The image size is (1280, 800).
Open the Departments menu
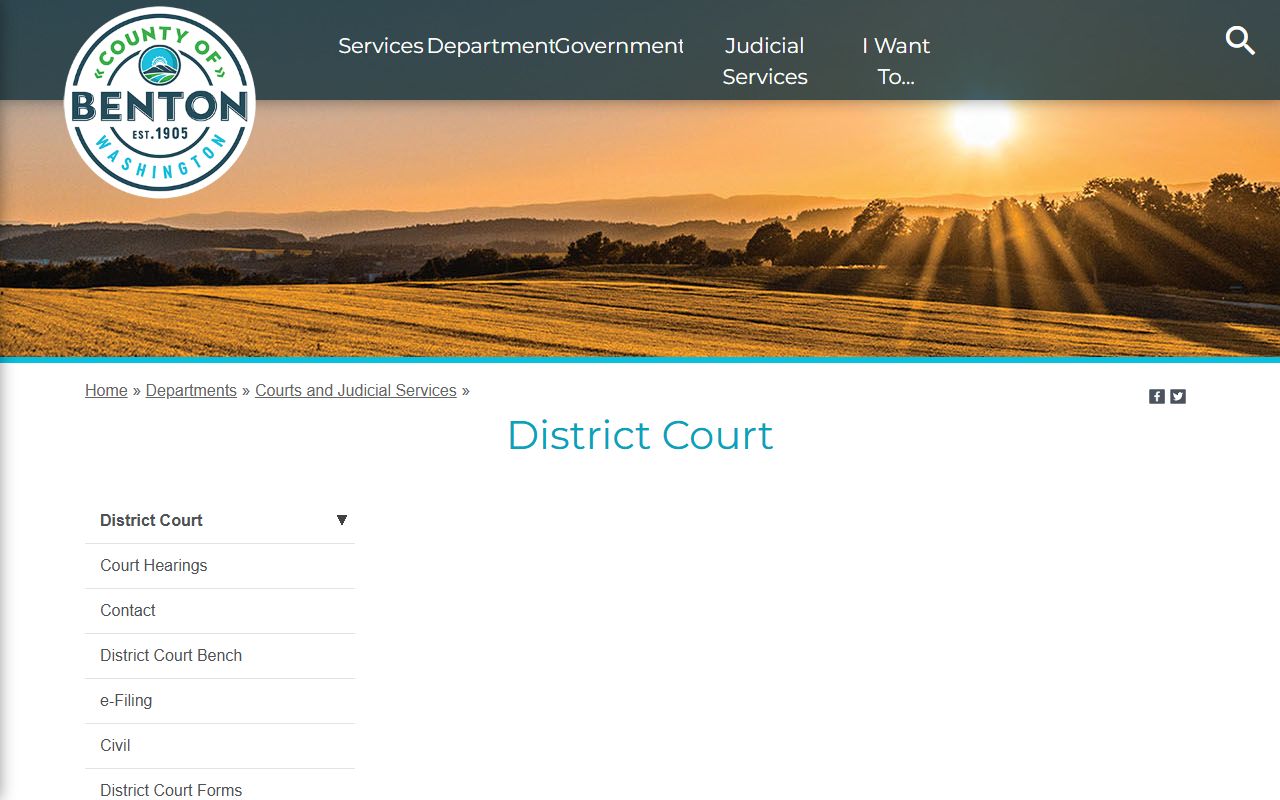click(490, 46)
